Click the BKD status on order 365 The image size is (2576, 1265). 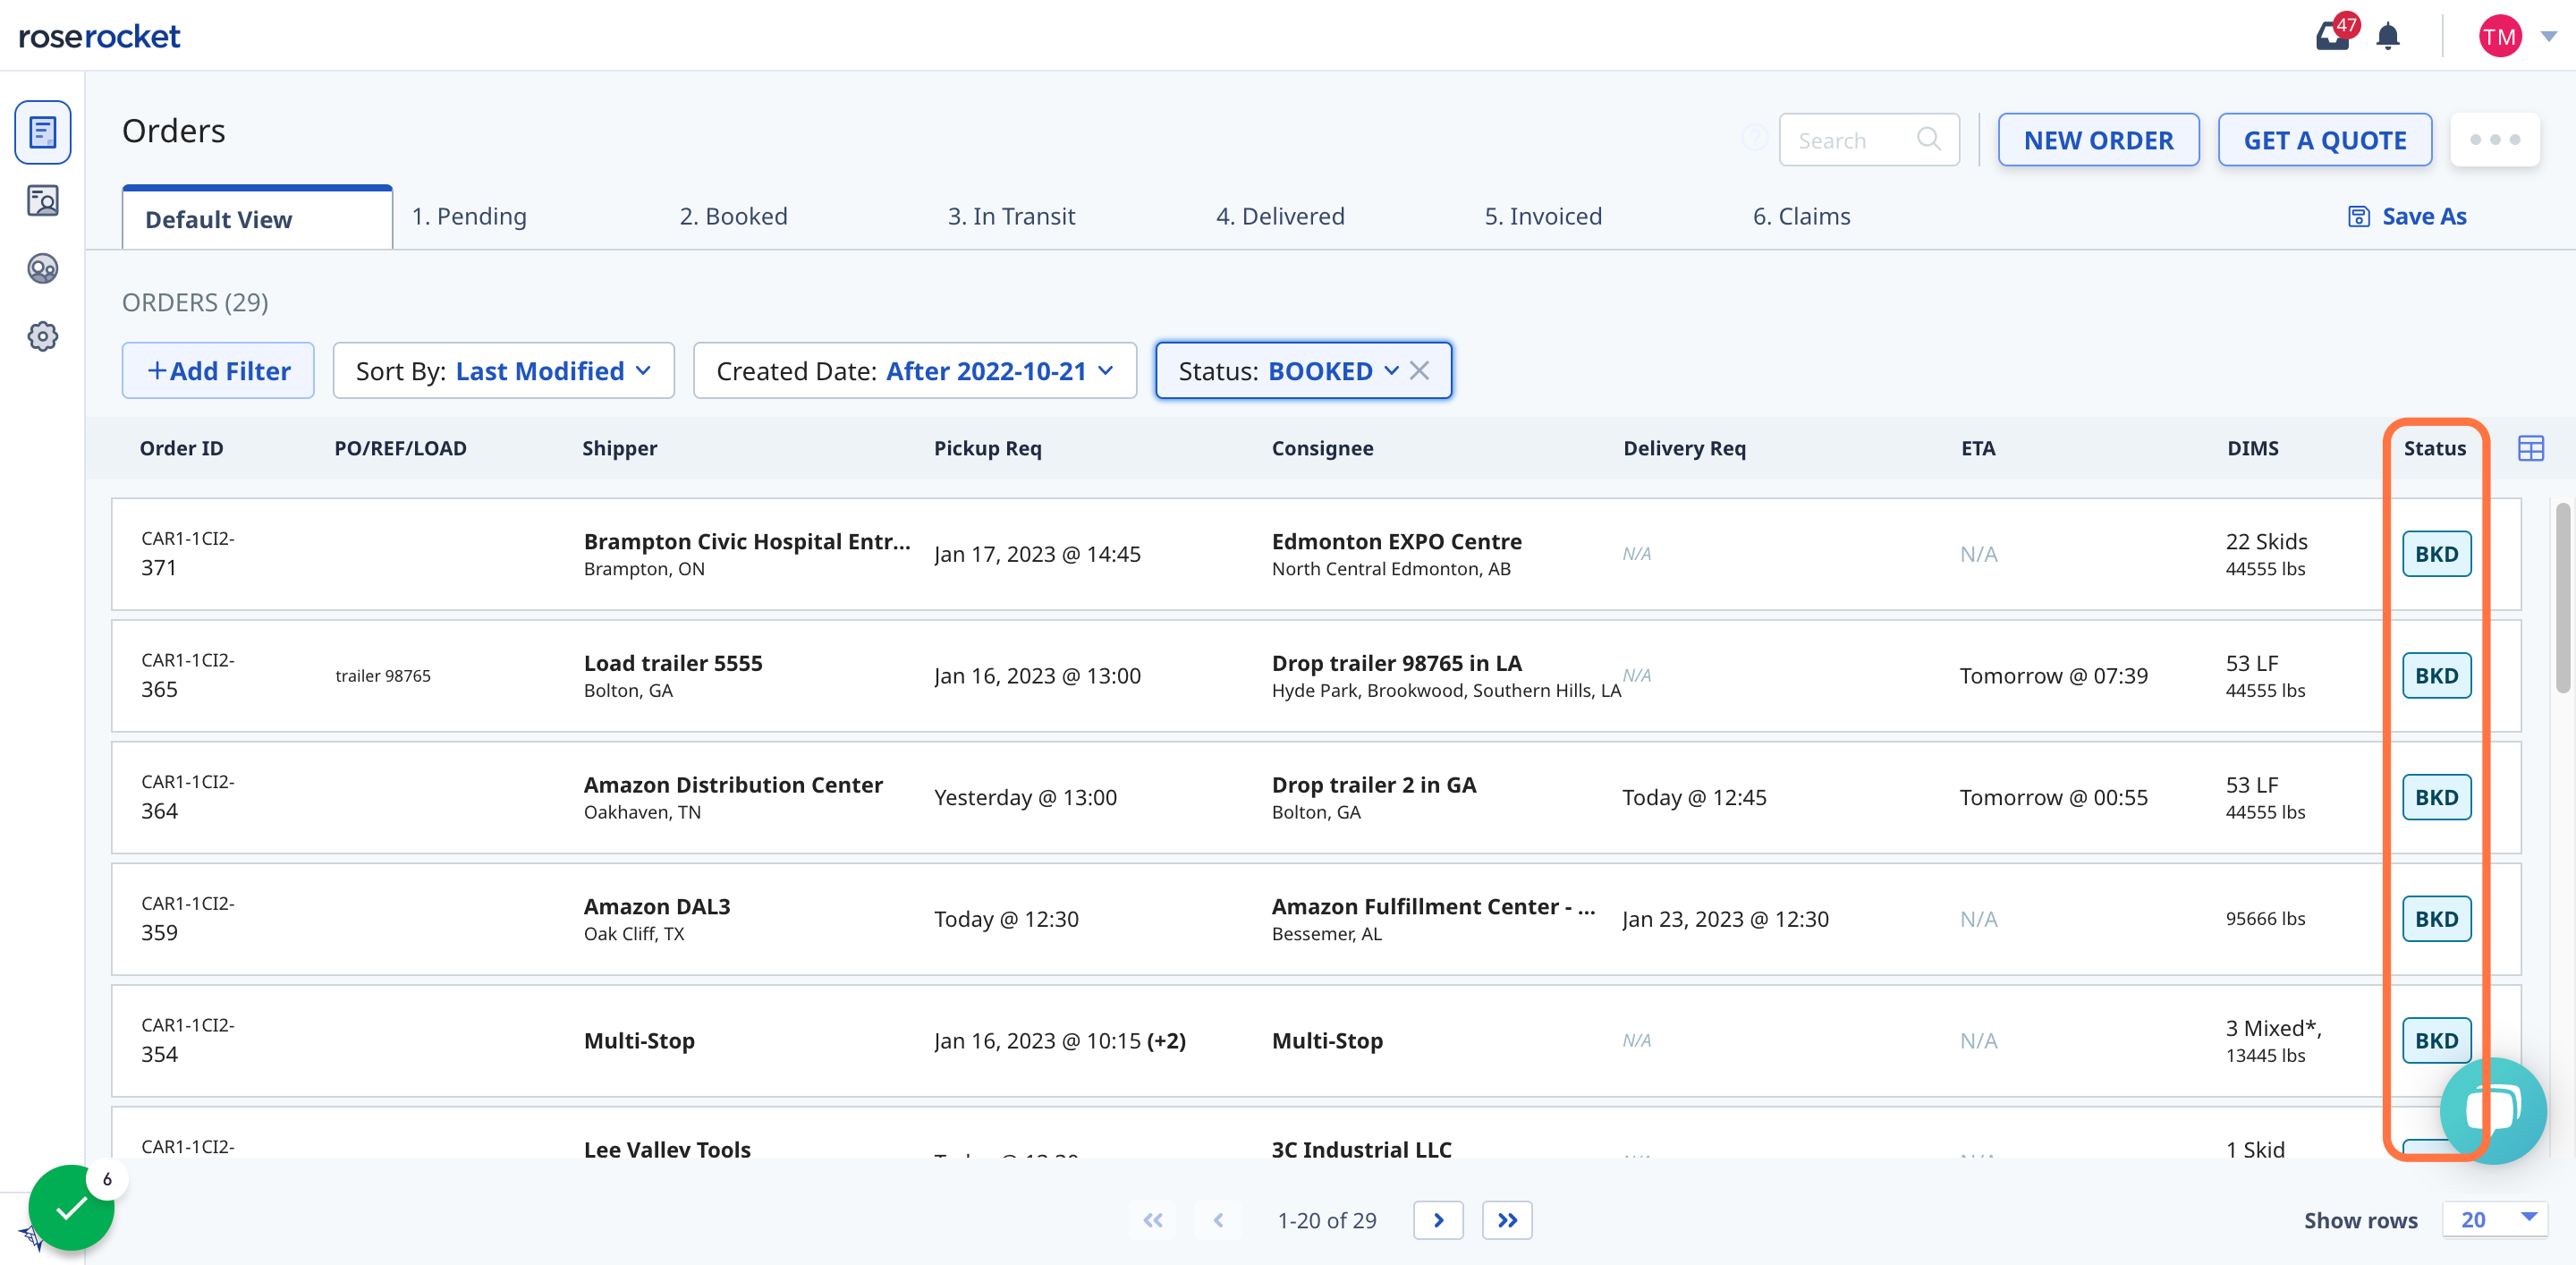tap(2436, 676)
